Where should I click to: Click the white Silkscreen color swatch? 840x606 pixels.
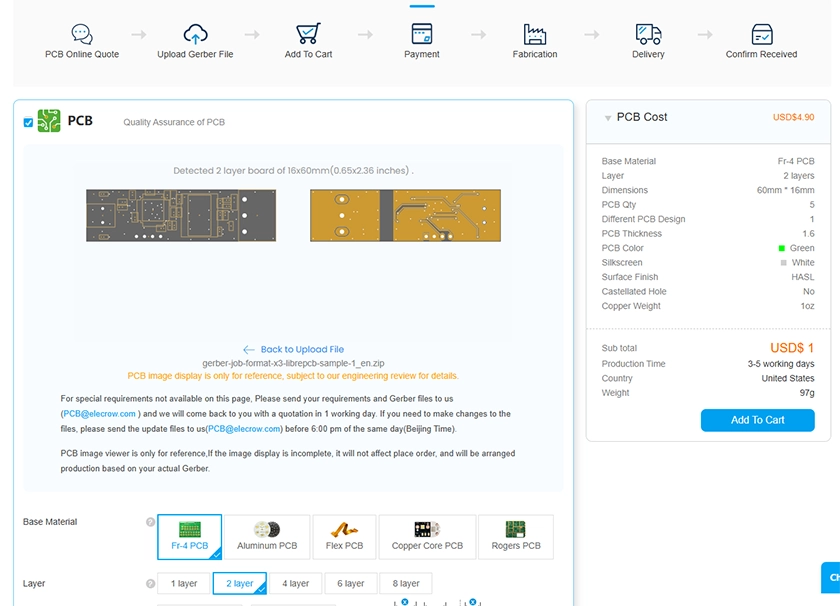(784, 263)
